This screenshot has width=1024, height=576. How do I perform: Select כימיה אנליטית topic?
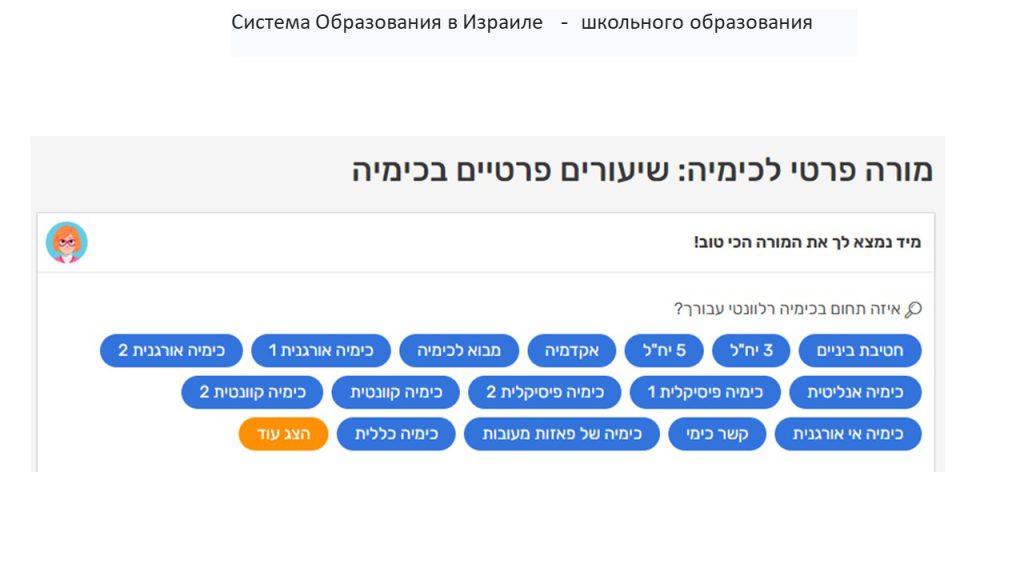tap(855, 393)
